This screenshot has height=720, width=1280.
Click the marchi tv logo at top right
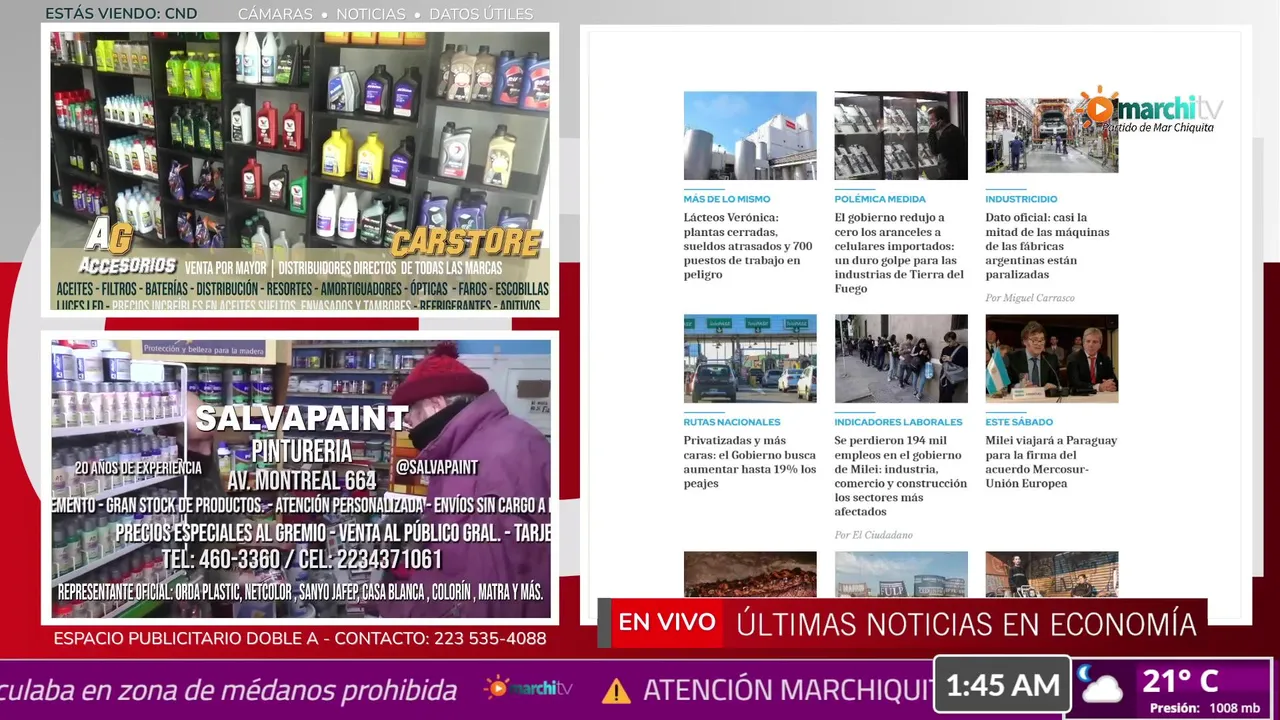(1150, 110)
